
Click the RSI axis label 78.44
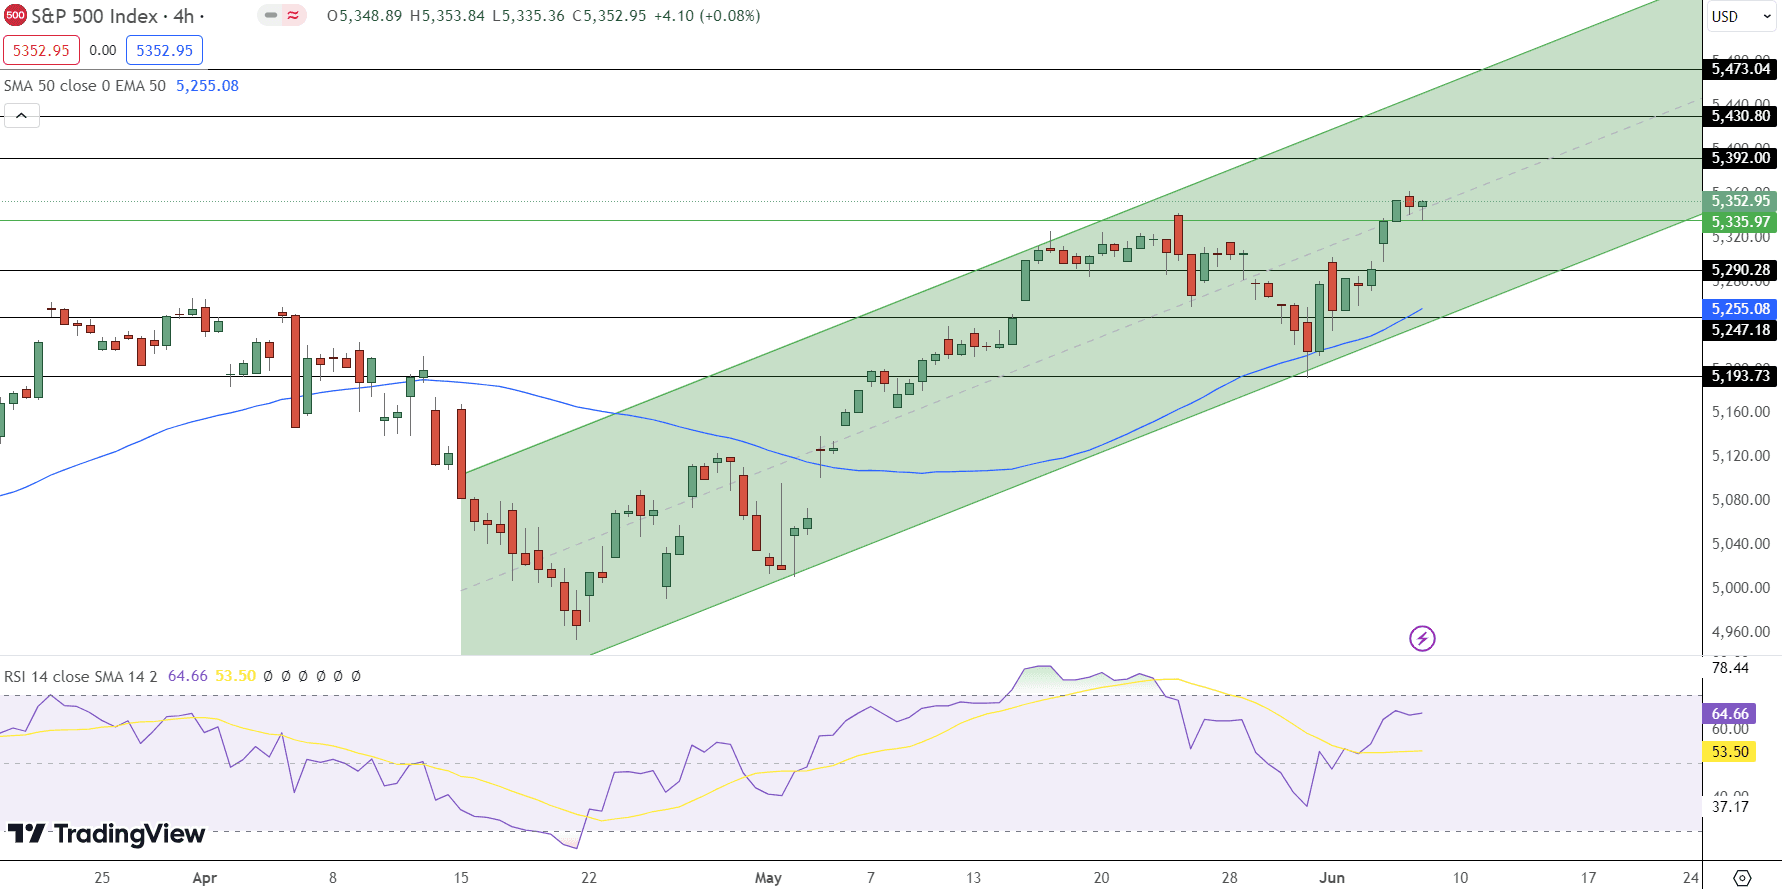pos(1730,668)
